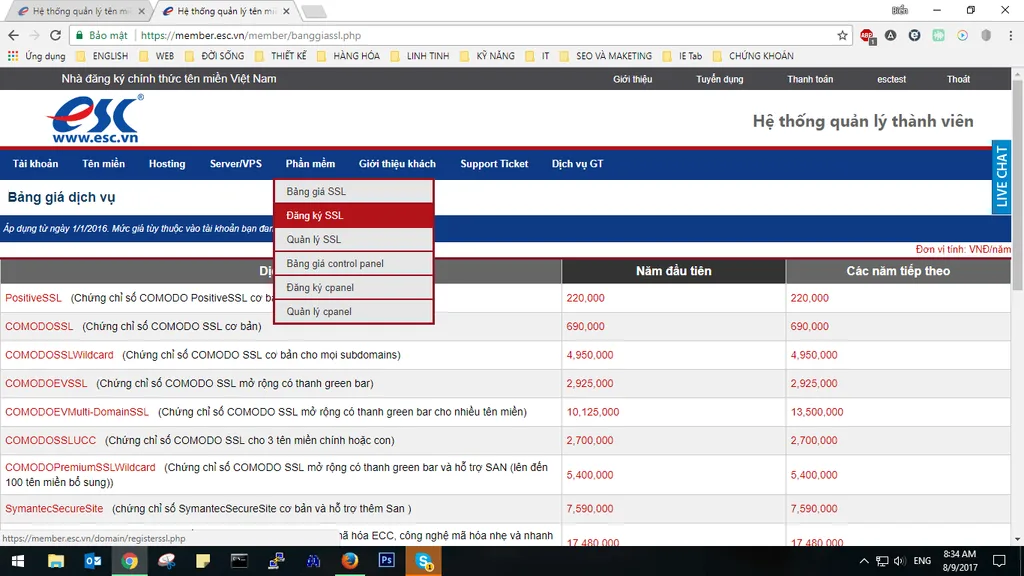
Task: Click the page vertical scrollbar
Action: tap(1017, 307)
